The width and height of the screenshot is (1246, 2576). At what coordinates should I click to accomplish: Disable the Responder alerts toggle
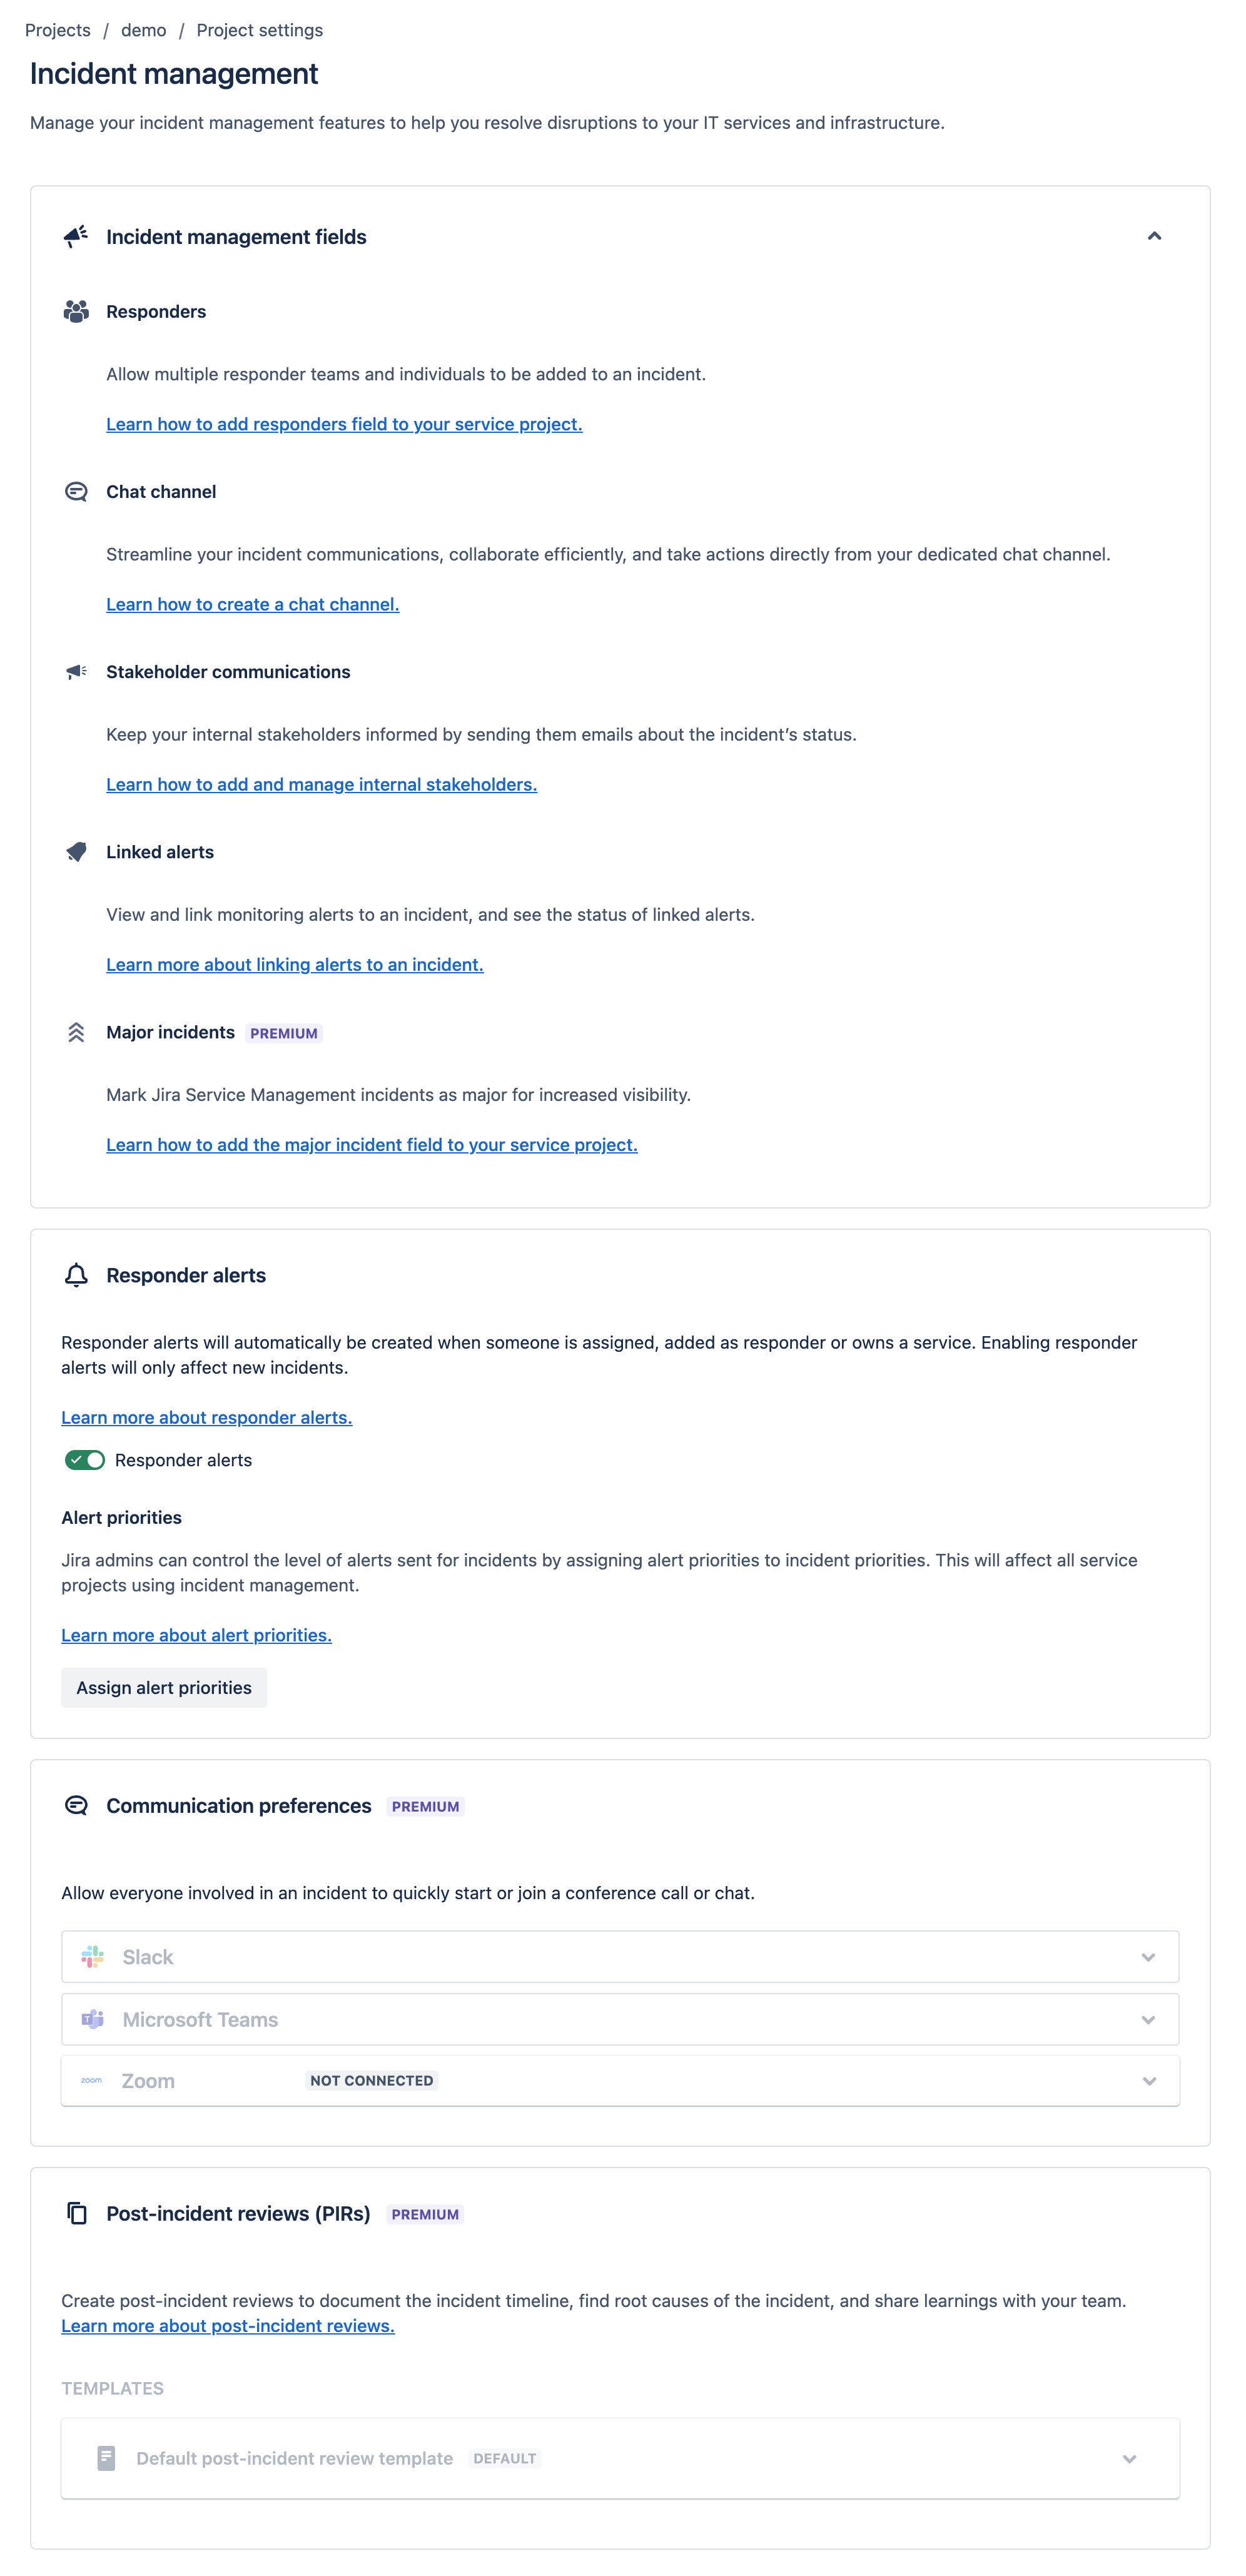[x=85, y=1460]
